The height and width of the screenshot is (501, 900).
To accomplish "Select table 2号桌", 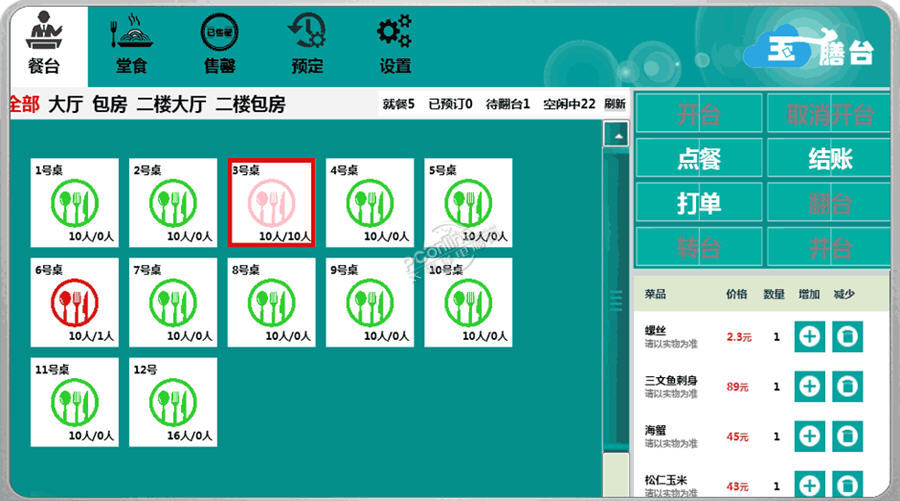I will pyautogui.click(x=173, y=203).
